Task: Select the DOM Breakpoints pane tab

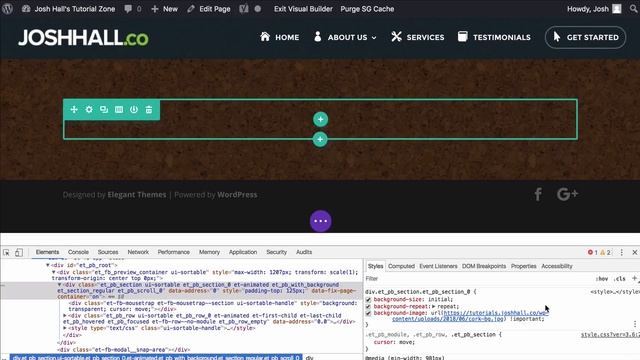Action: coord(484,266)
